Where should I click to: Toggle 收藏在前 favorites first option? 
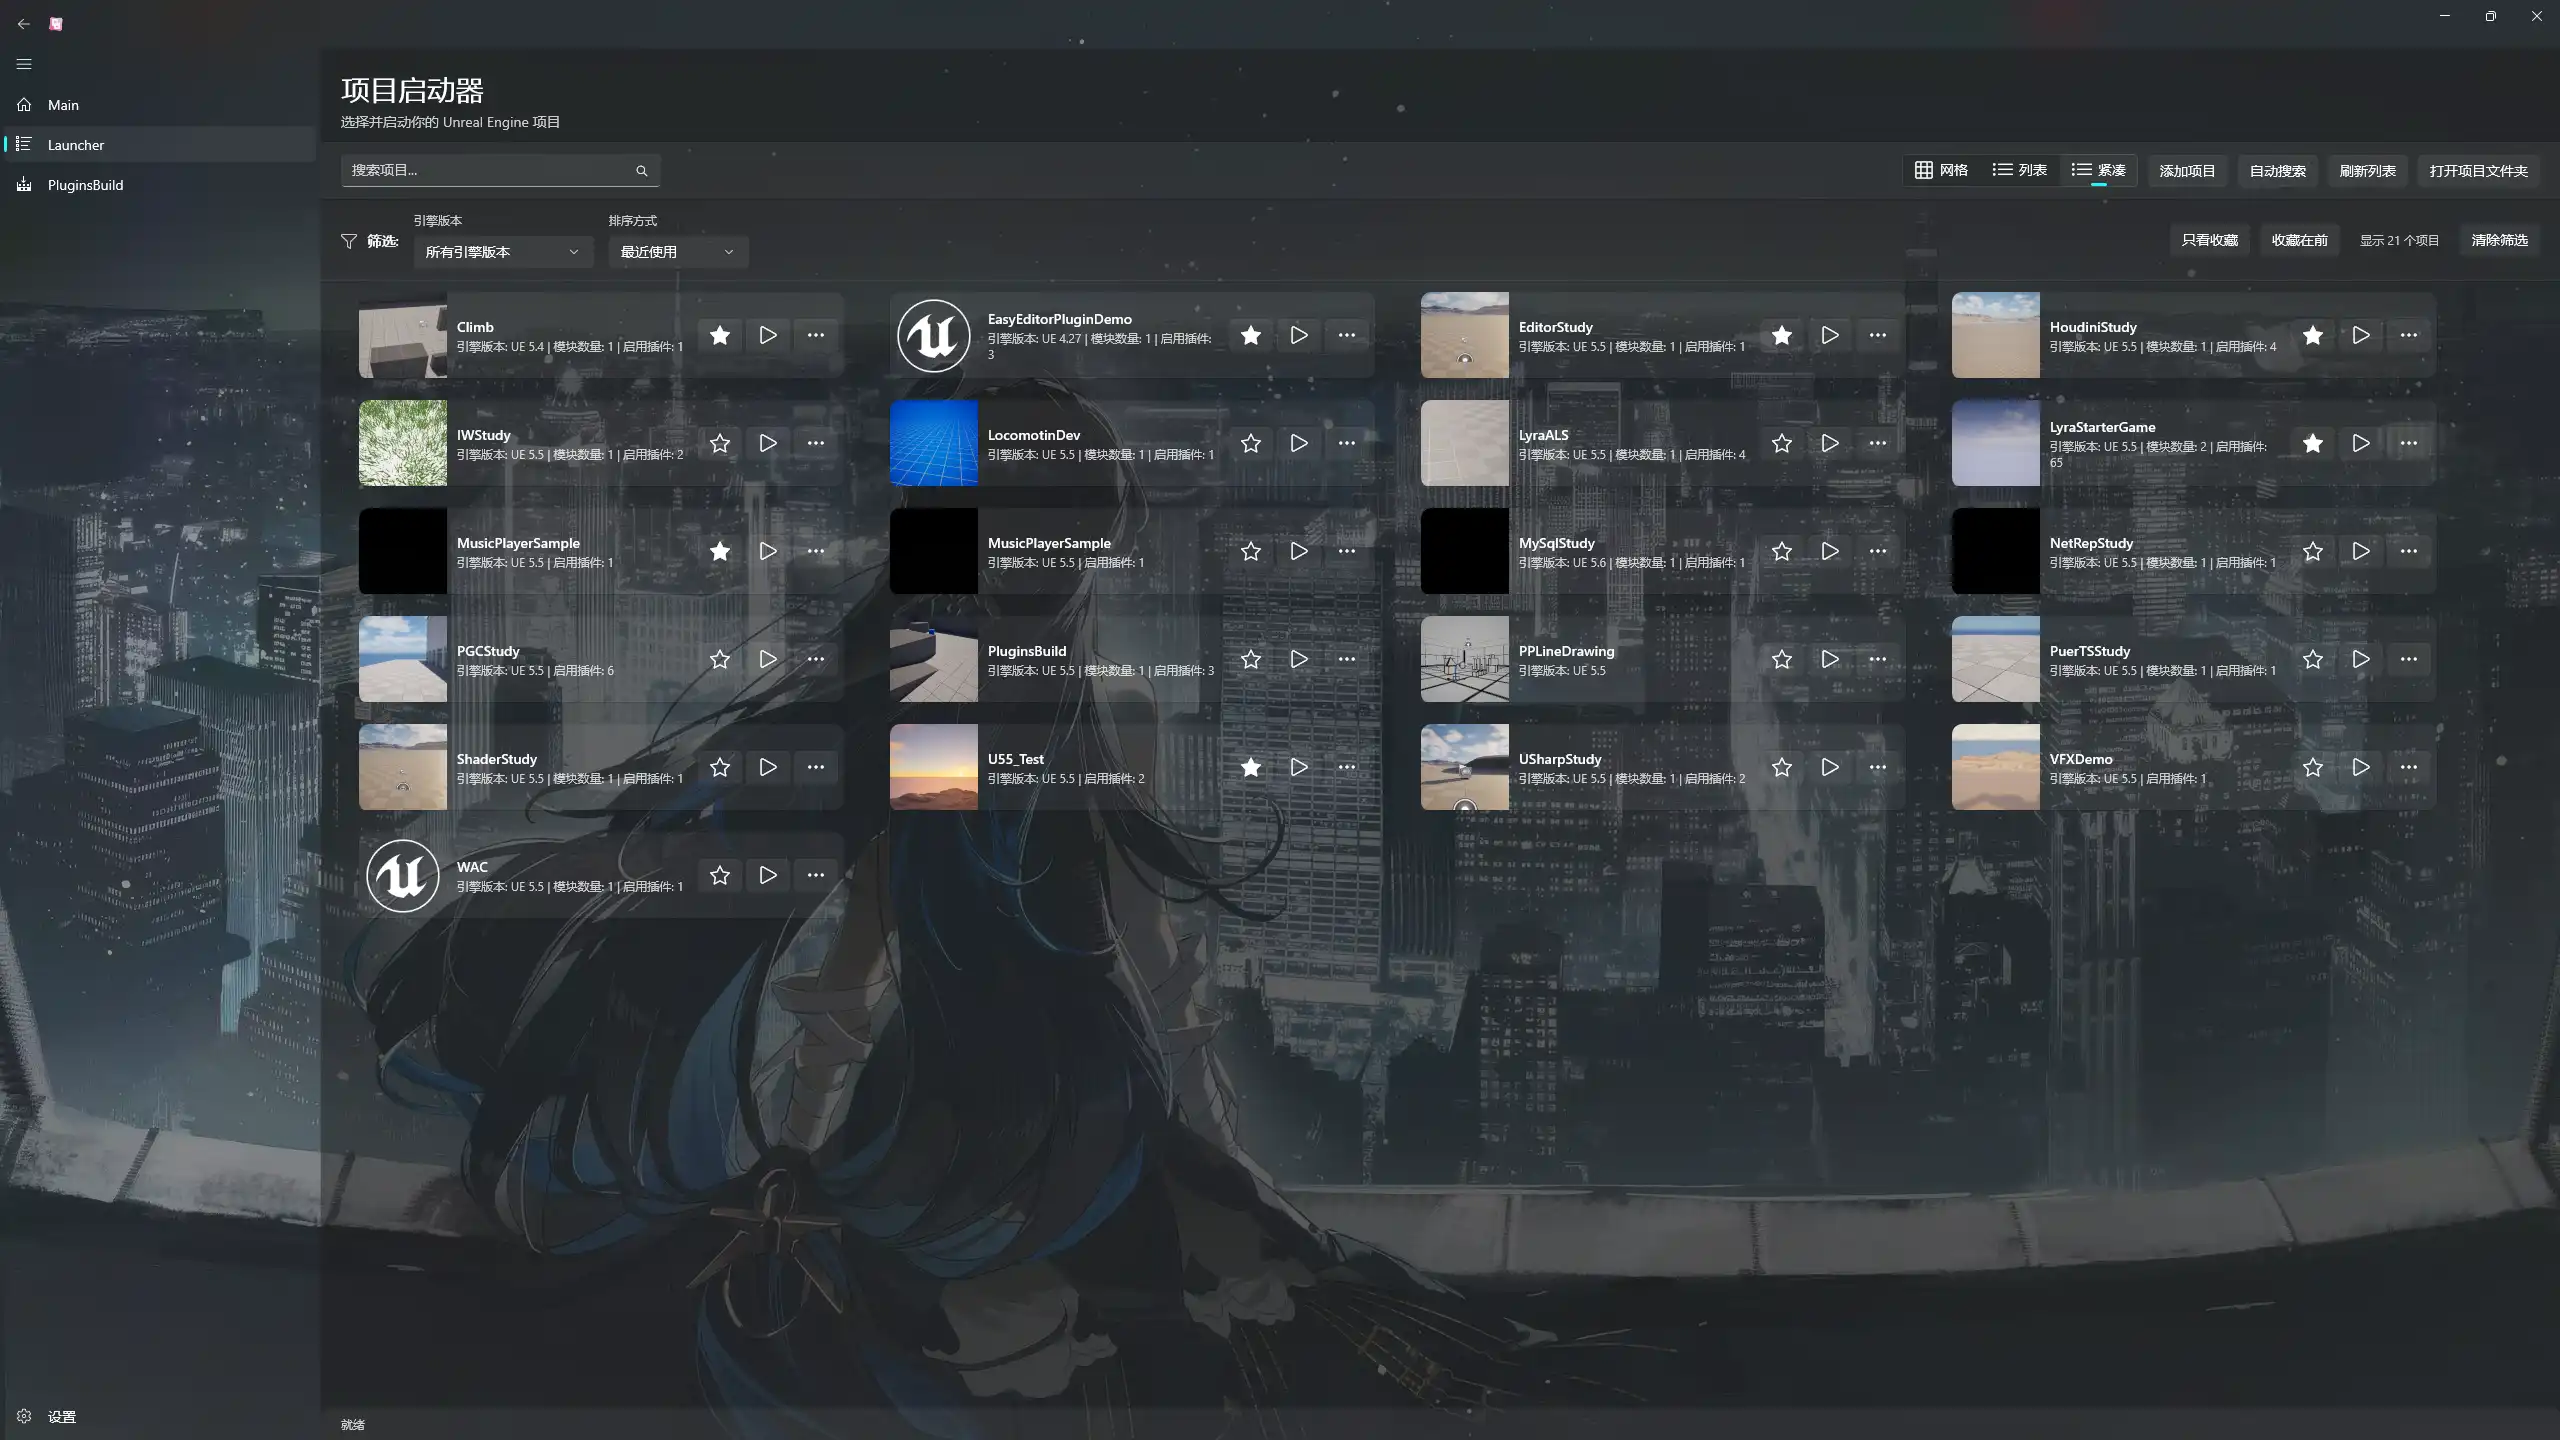click(x=2299, y=240)
